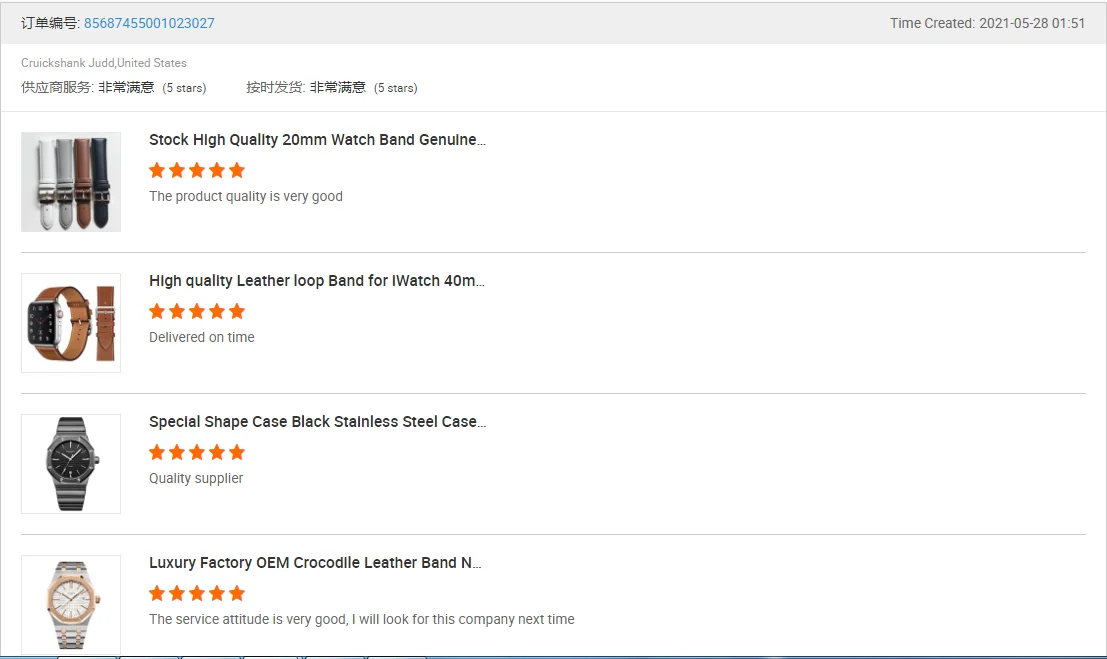Screen dimensions: 1107x659
Task: Open order number 85687455001023027 link
Action: pyautogui.click(x=149, y=23)
